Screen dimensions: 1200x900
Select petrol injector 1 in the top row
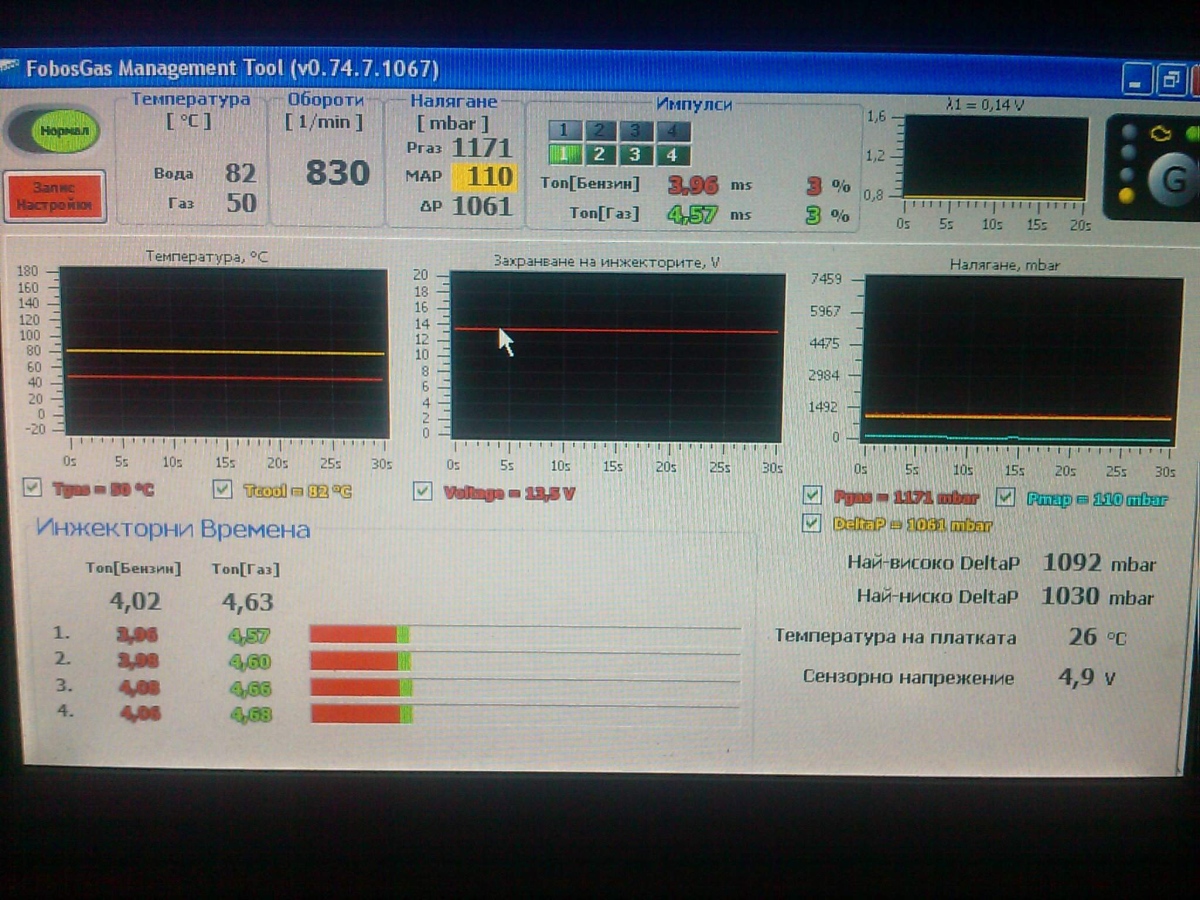click(x=564, y=131)
